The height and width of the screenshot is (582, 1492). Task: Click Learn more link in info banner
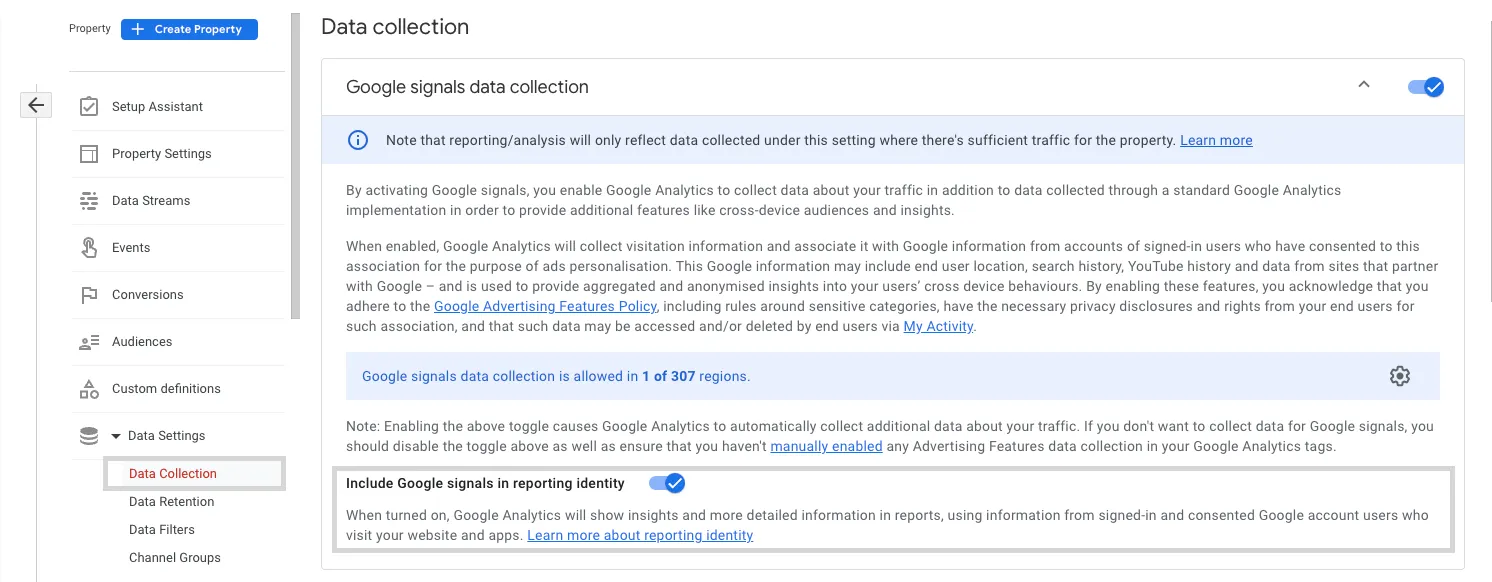pyautogui.click(x=1216, y=140)
